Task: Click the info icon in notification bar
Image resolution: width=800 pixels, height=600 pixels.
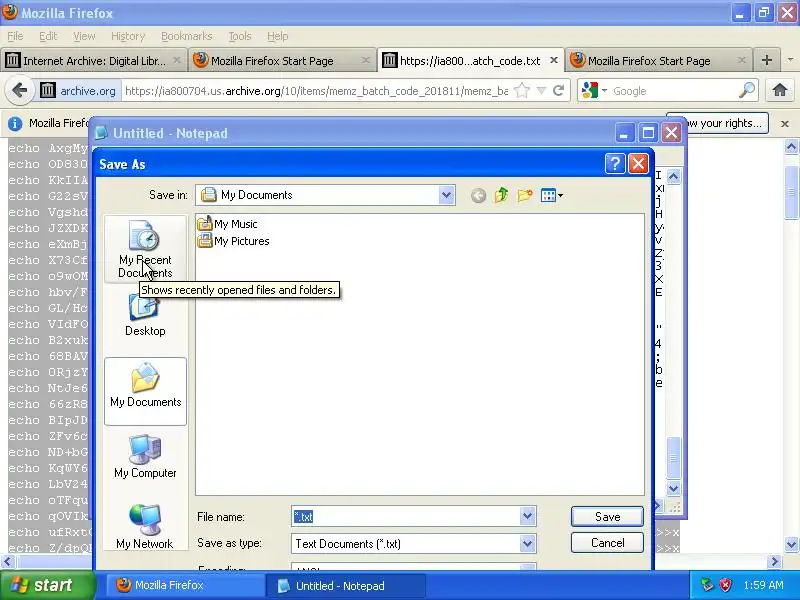Action: (x=15, y=123)
